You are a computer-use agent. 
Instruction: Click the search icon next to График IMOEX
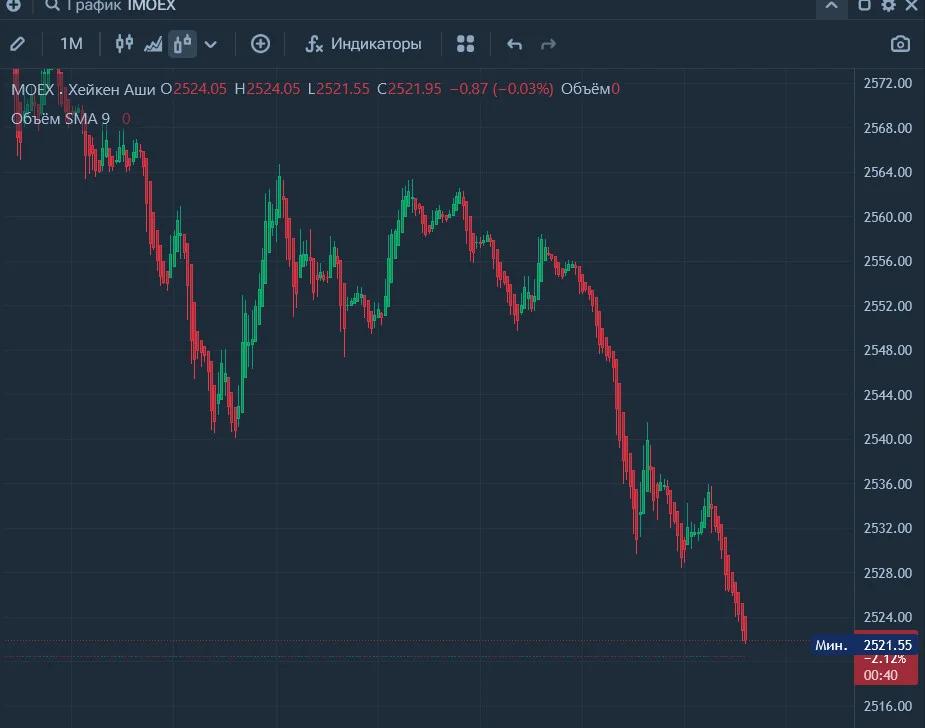[52, 5]
